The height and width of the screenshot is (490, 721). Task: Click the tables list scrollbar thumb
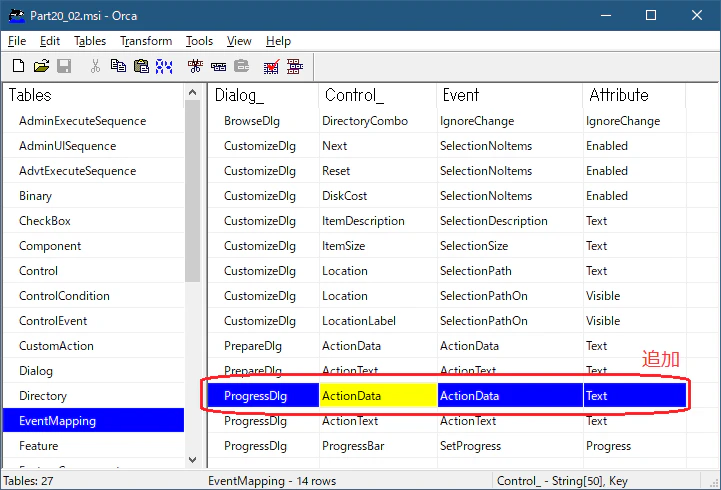pyautogui.click(x=193, y=191)
